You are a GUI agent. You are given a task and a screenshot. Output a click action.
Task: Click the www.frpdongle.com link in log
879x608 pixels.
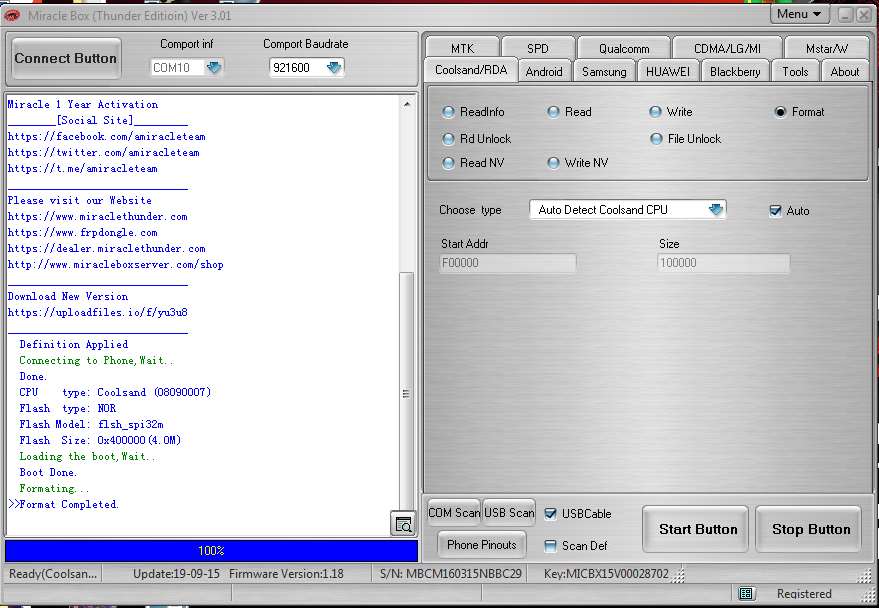[x=82, y=233]
